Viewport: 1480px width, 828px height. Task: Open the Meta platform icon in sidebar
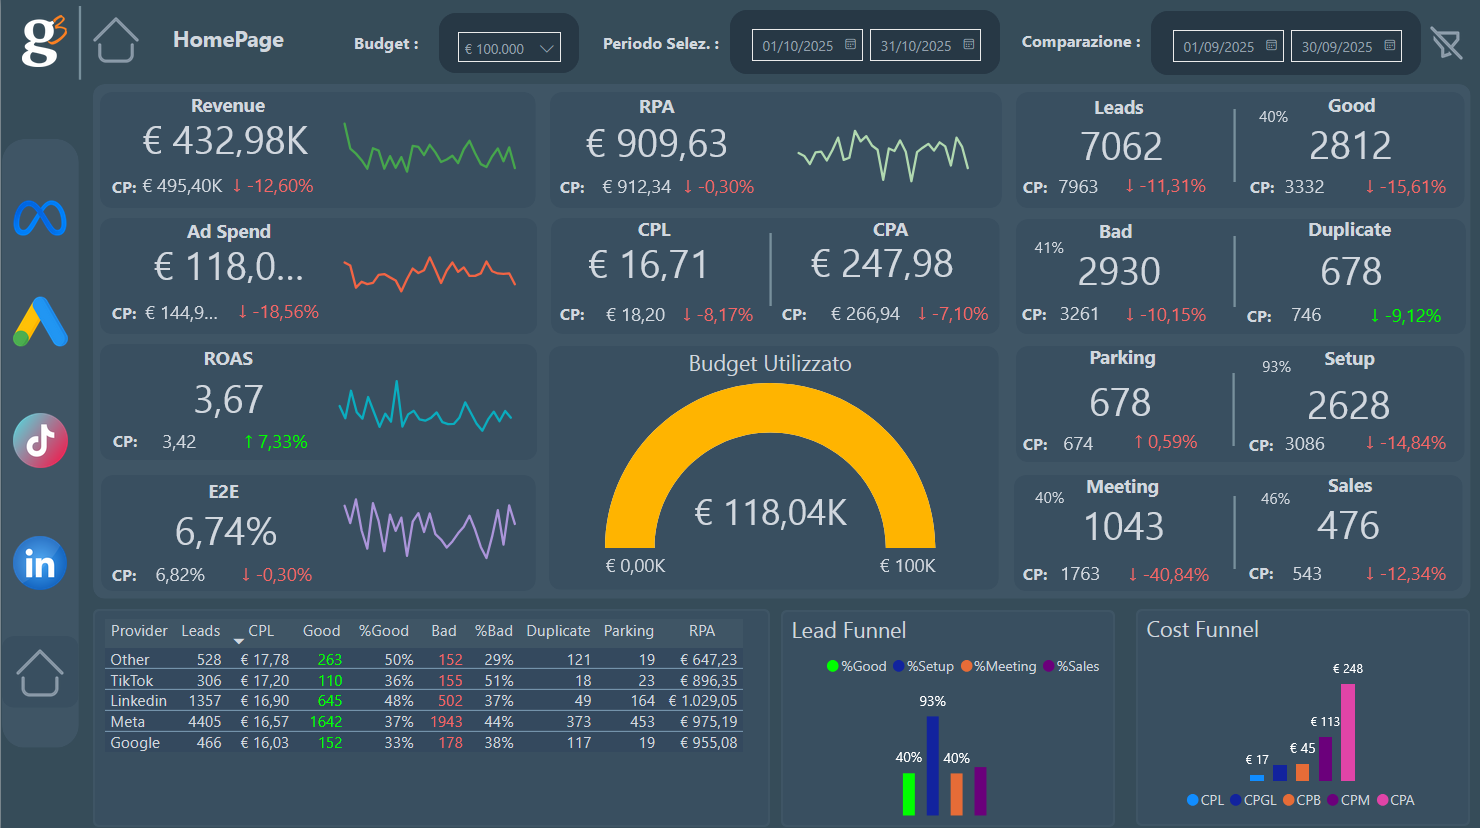39,218
